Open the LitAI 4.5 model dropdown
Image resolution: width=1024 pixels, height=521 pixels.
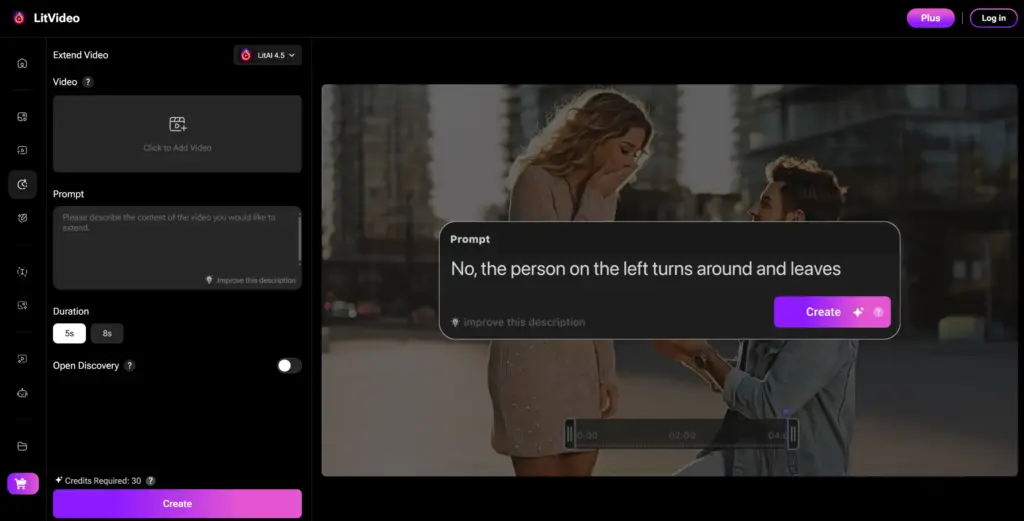268,55
